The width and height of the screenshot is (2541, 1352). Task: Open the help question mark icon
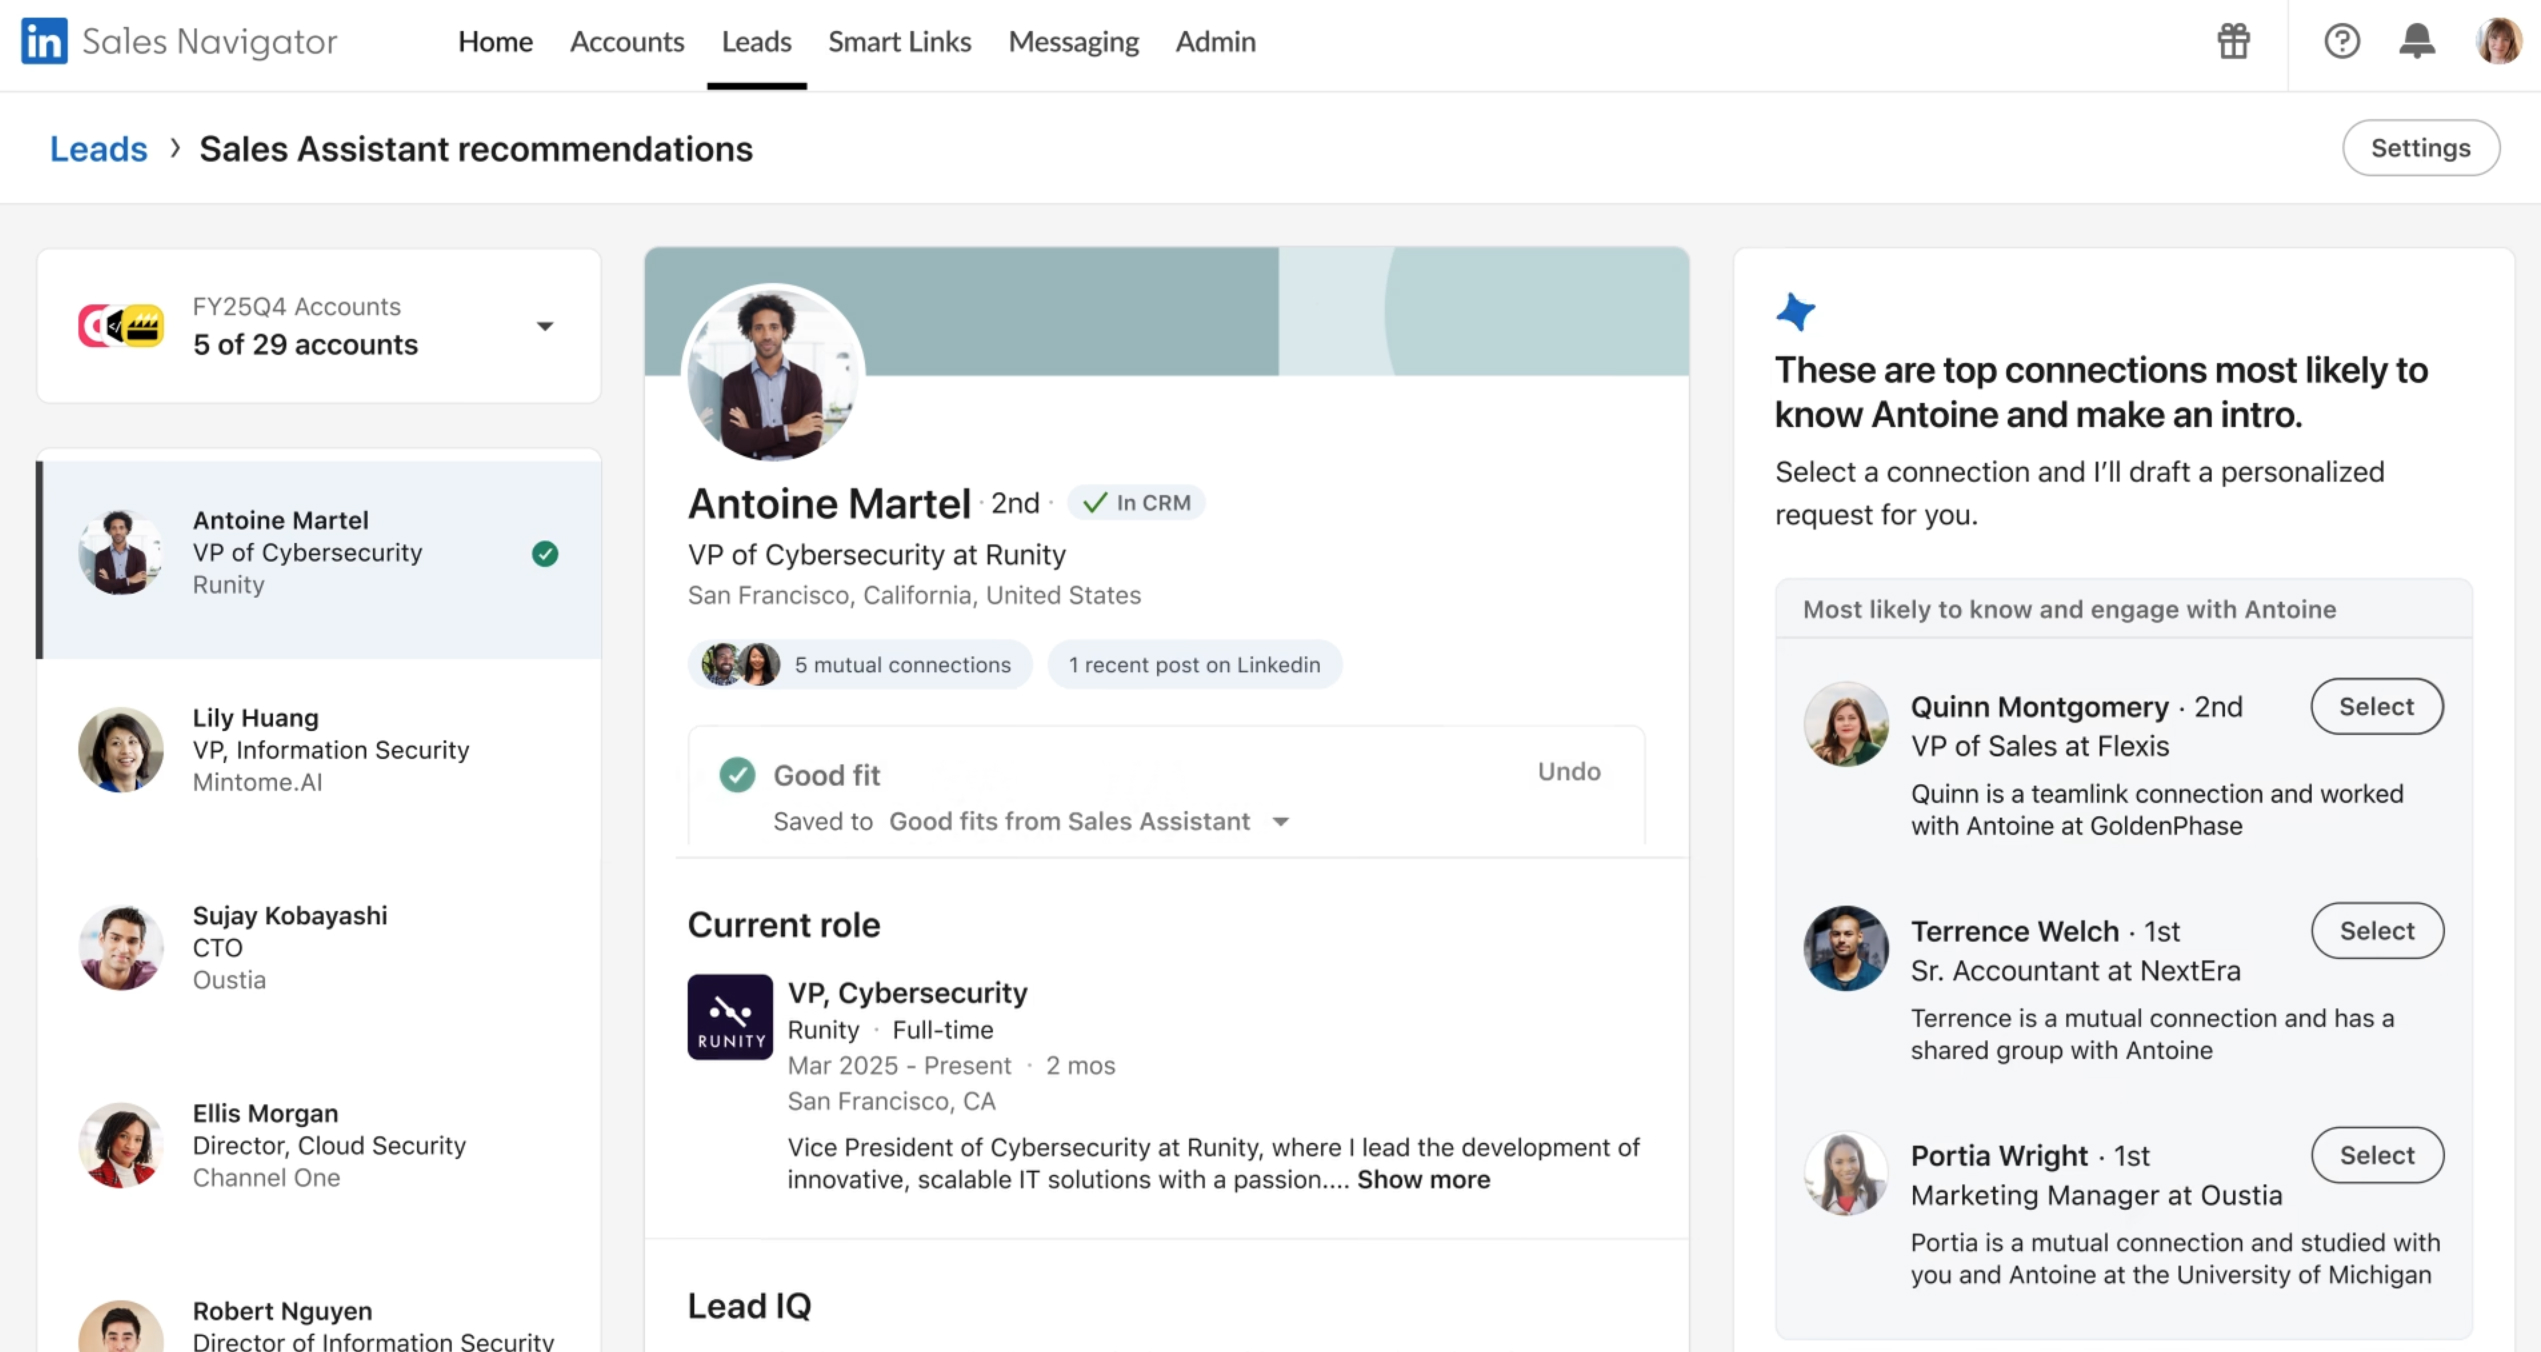click(x=2341, y=41)
